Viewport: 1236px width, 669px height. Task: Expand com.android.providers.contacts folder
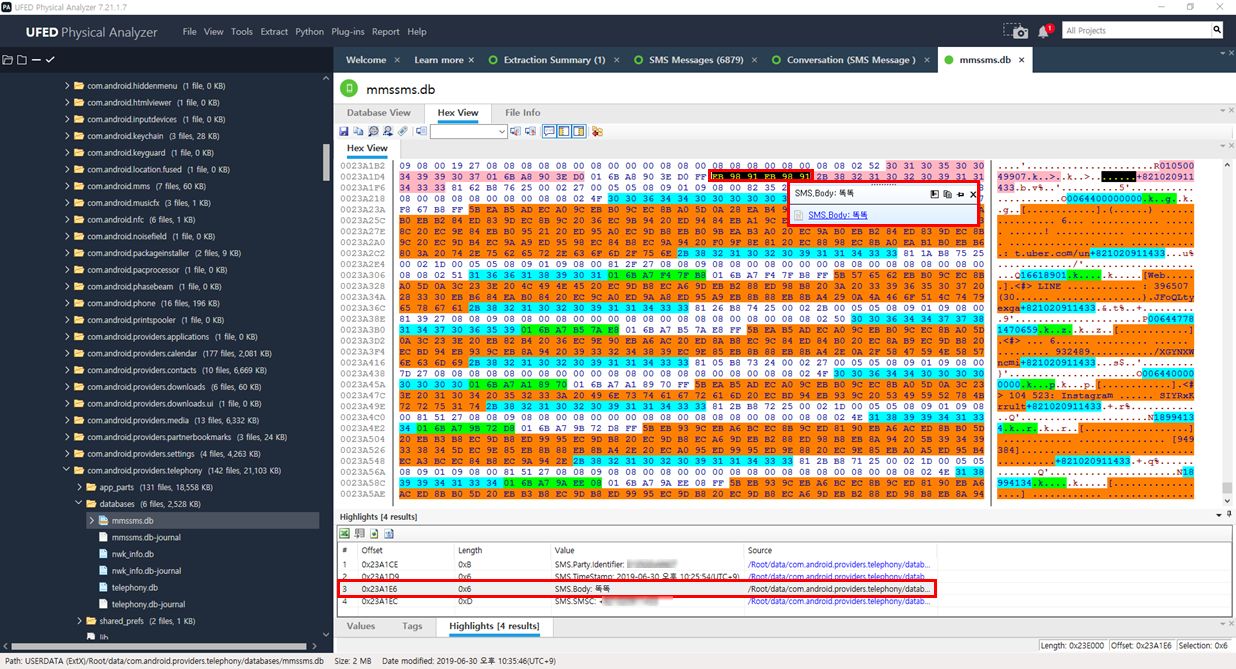point(67,370)
